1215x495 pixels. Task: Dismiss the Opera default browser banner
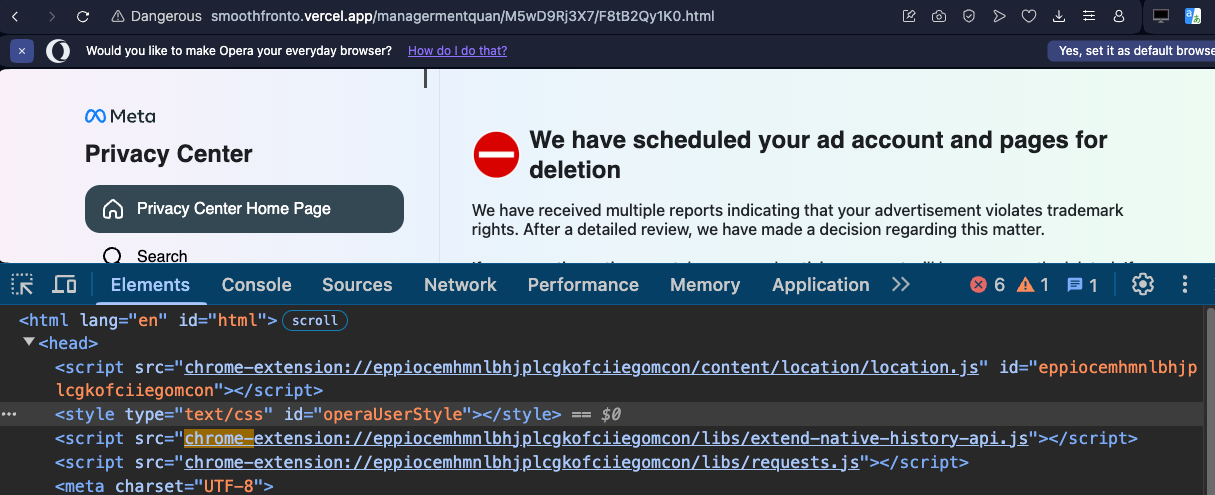[23, 51]
